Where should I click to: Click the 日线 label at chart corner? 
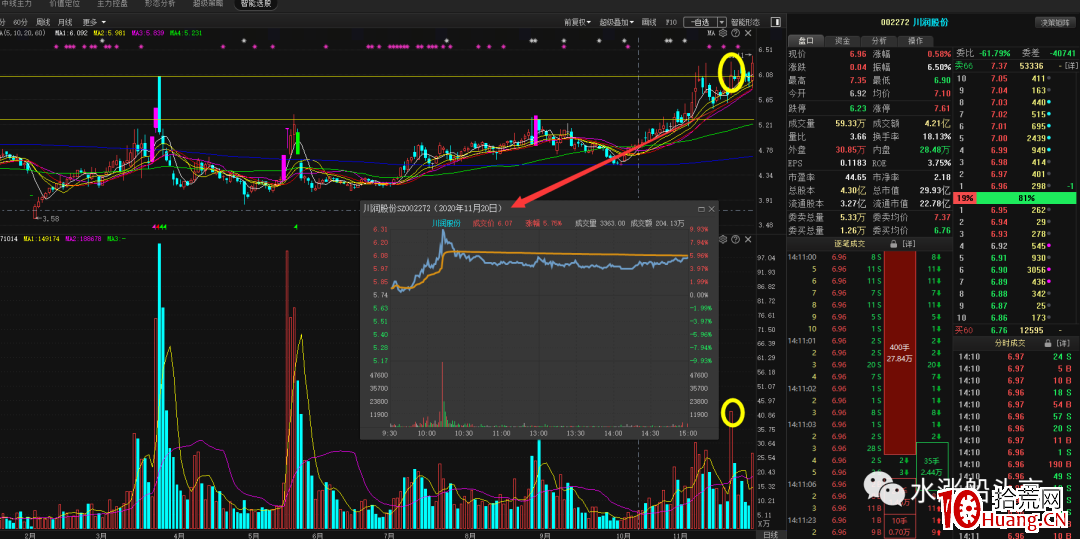(771, 534)
